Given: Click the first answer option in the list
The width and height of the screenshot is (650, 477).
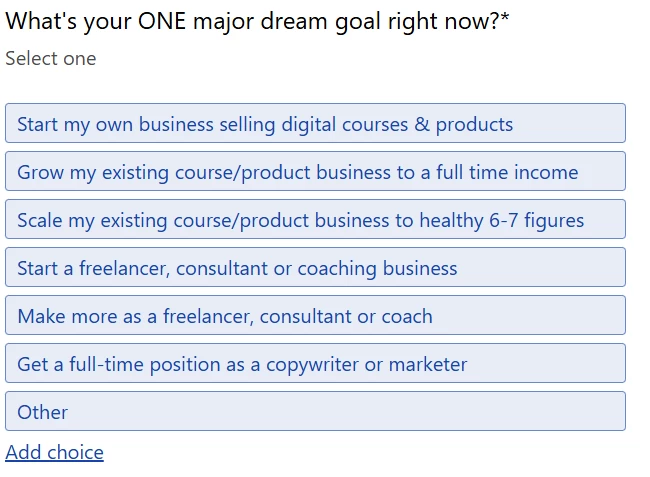Looking at the screenshot, I should 315,124.
